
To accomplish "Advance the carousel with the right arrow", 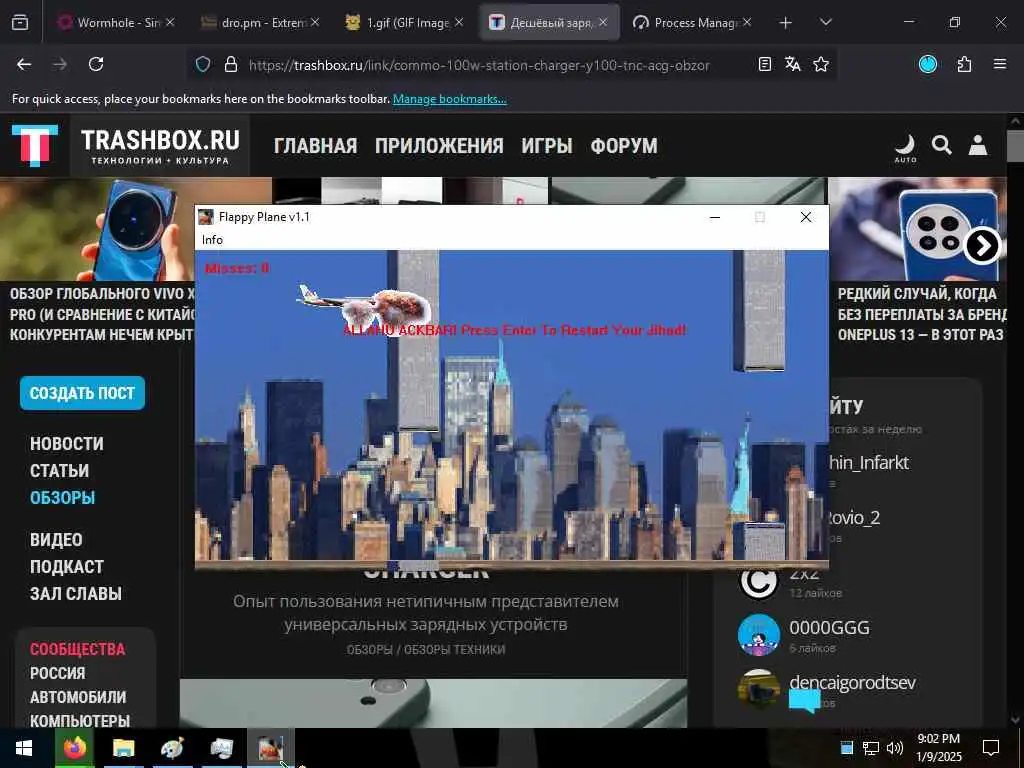I will pyautogui.click(x=982, y=246).
